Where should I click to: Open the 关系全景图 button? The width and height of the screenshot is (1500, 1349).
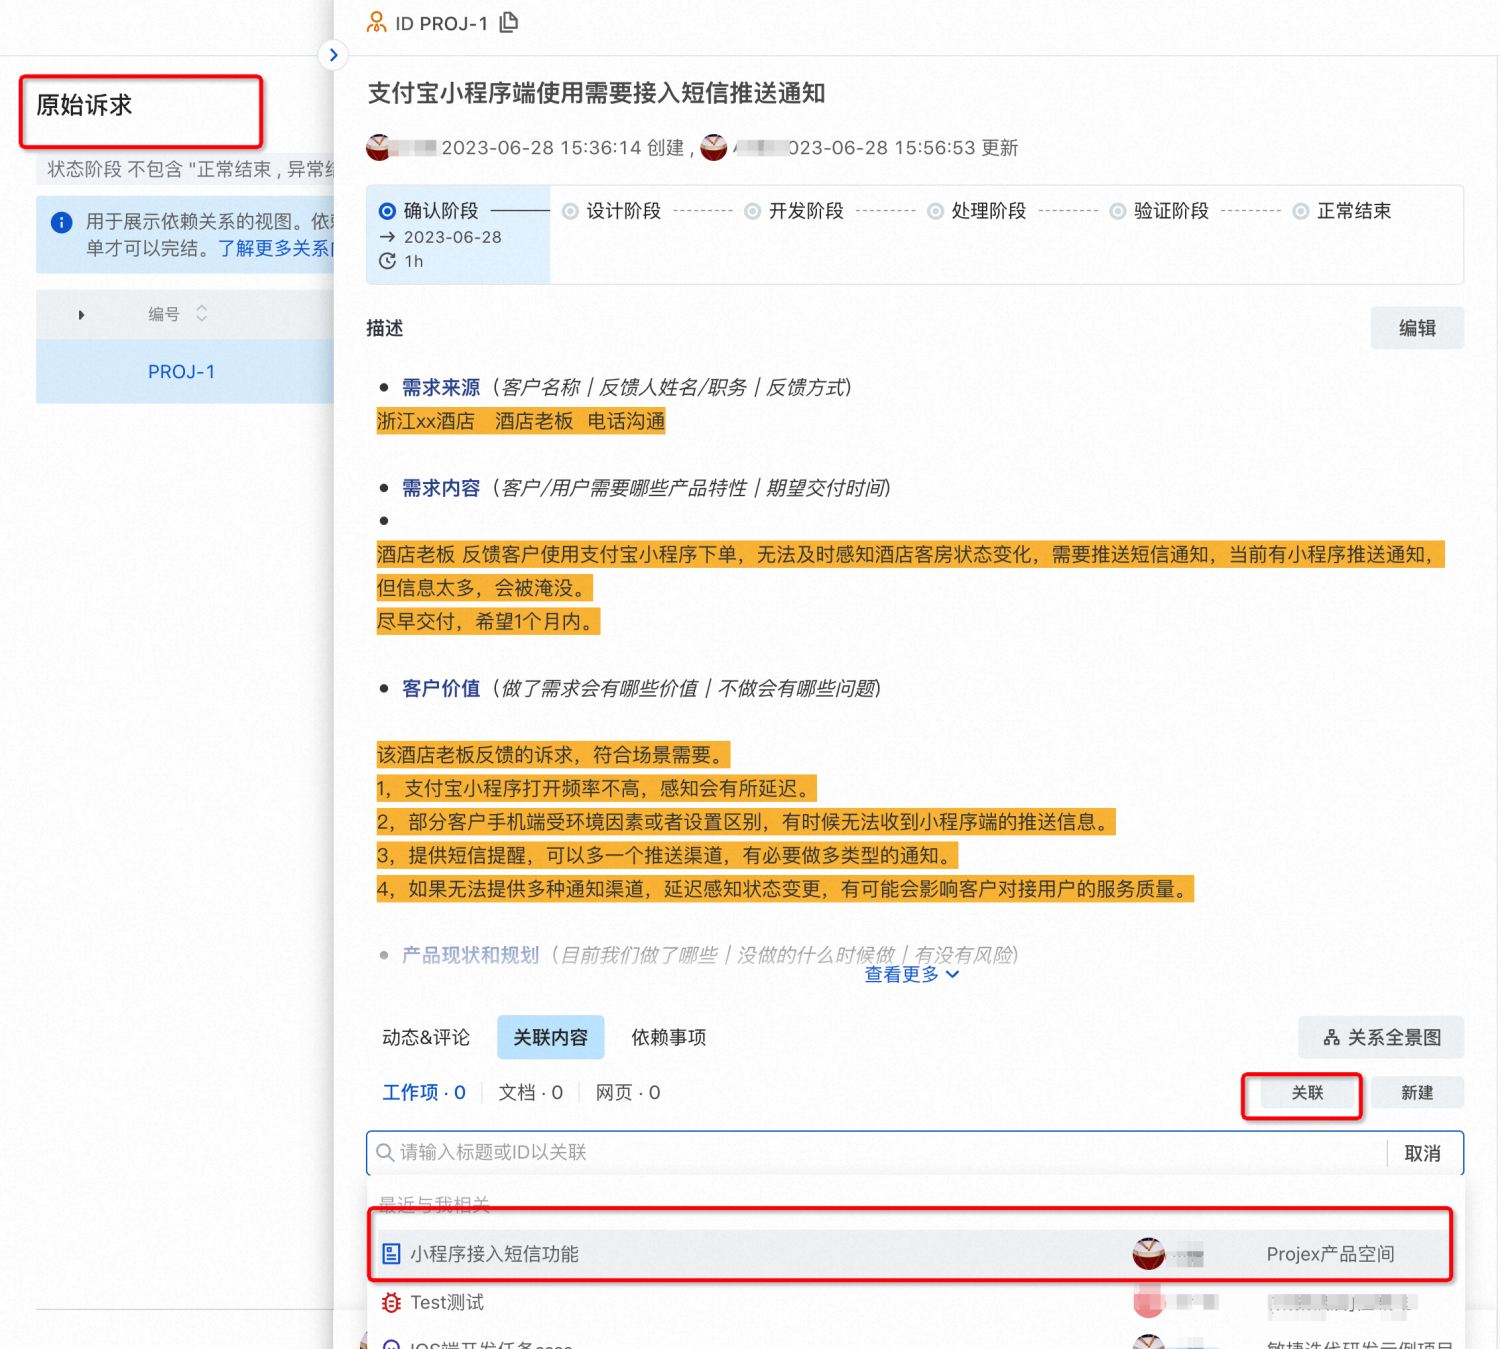[x=1381, y=1038]
